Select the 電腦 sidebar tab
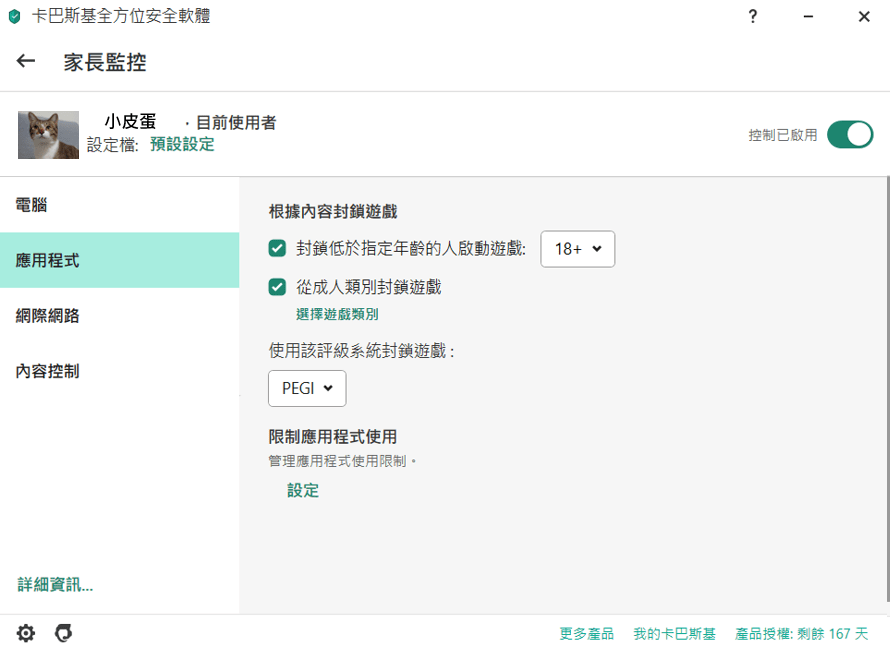 click(x=32, y=205)
